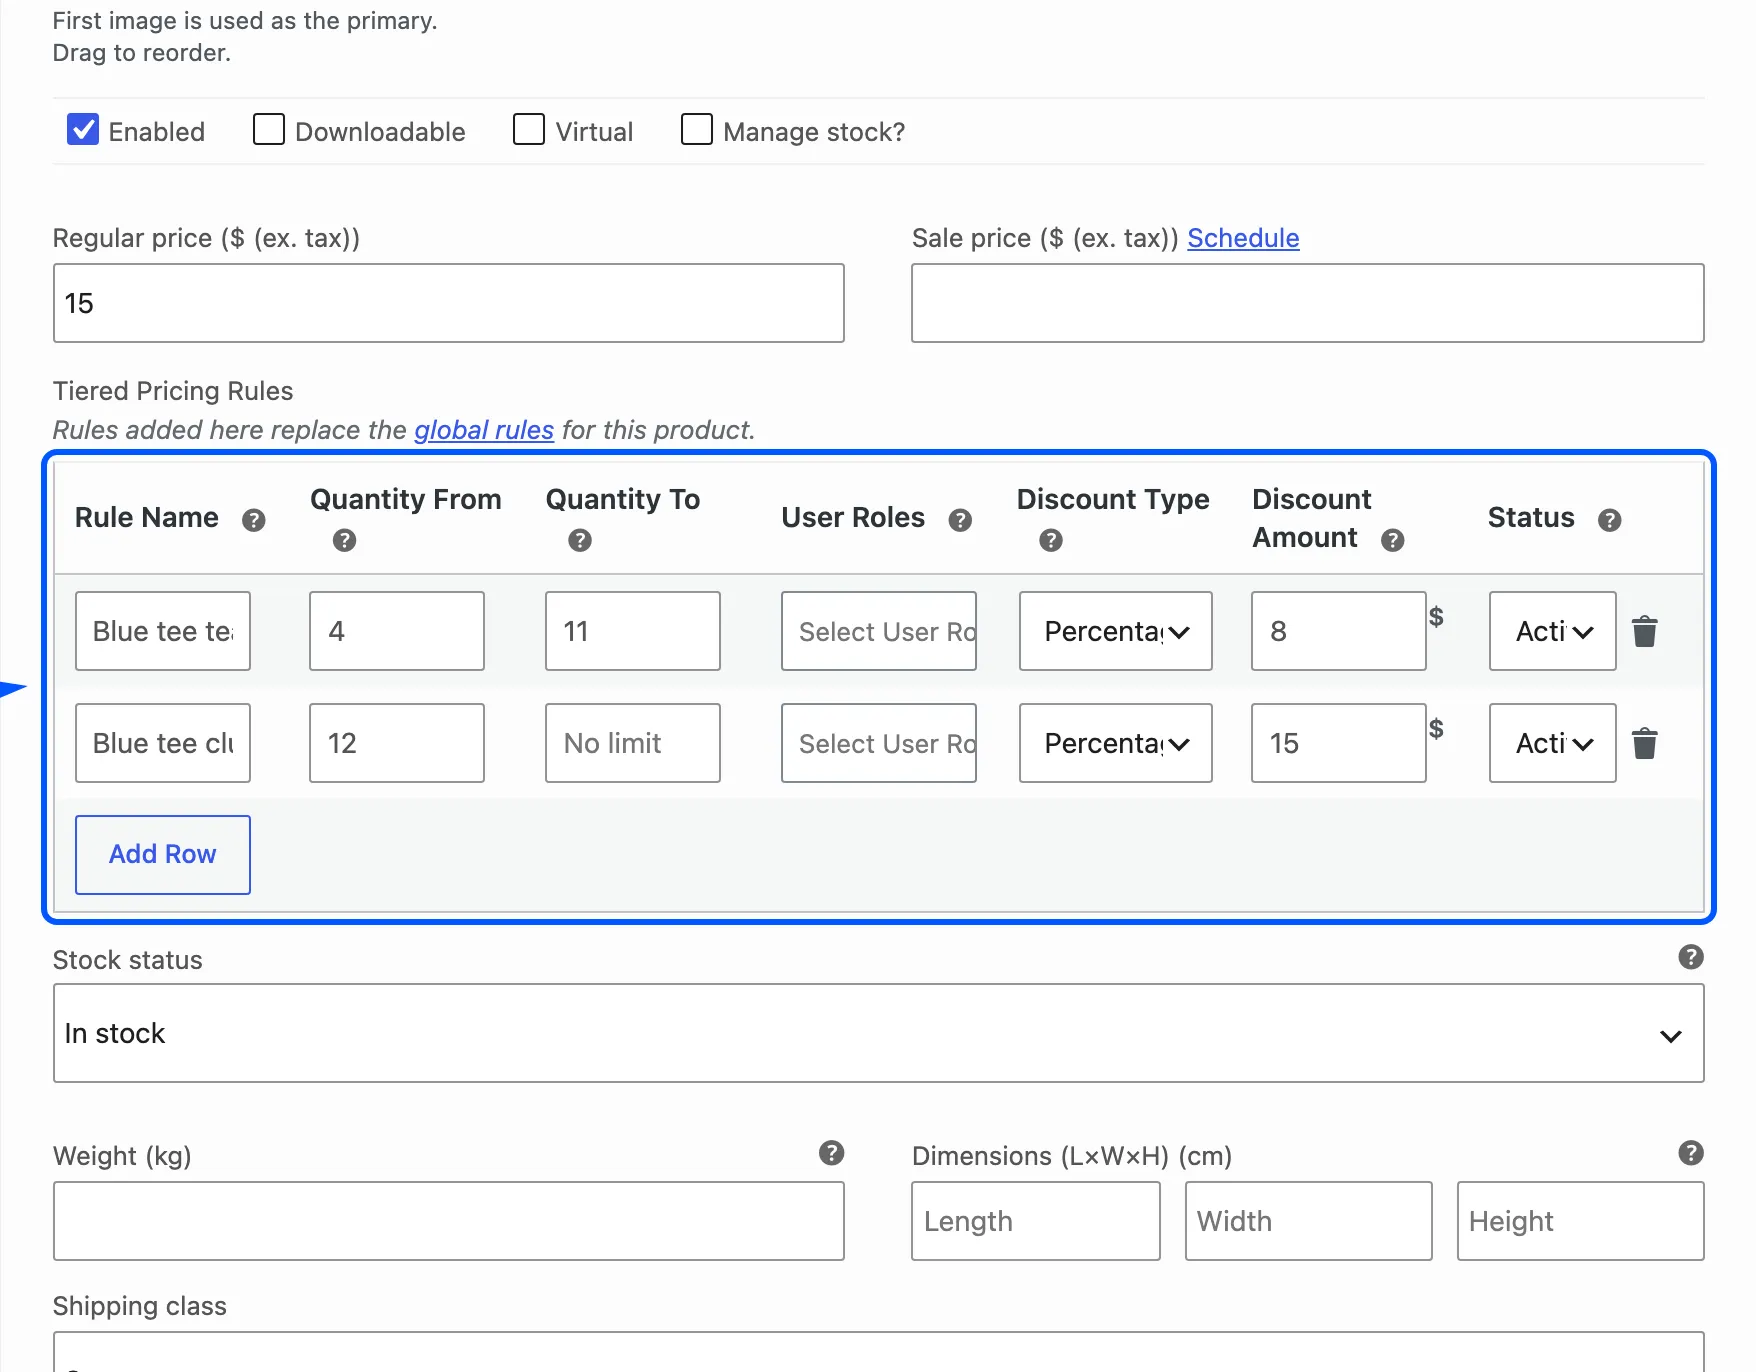Open Status dropdown in first rule row

click(x=1553, y=631)
